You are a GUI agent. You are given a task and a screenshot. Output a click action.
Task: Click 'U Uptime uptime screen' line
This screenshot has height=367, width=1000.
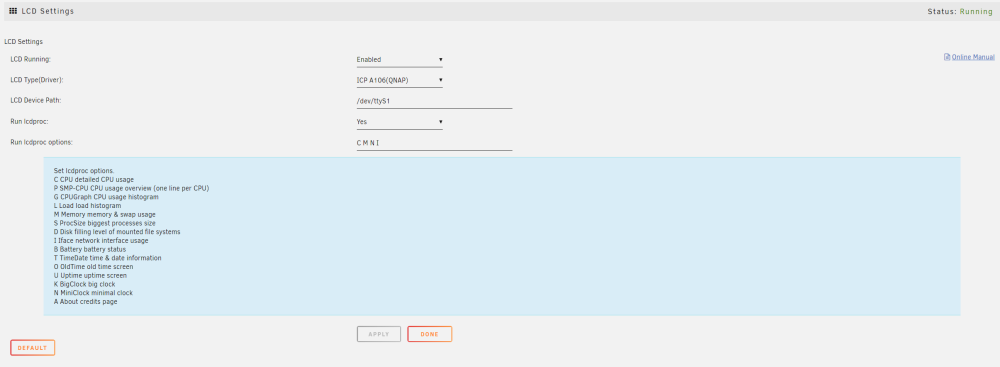90,275
